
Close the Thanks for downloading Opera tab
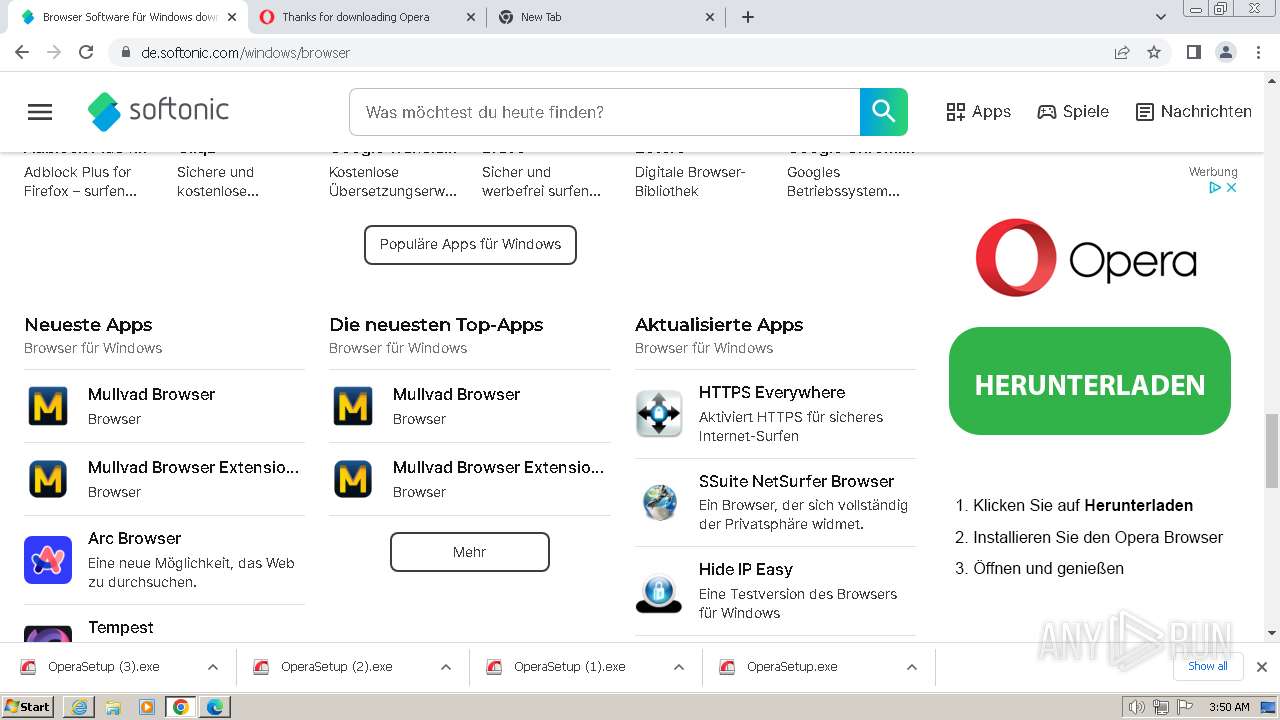(471, 17)
